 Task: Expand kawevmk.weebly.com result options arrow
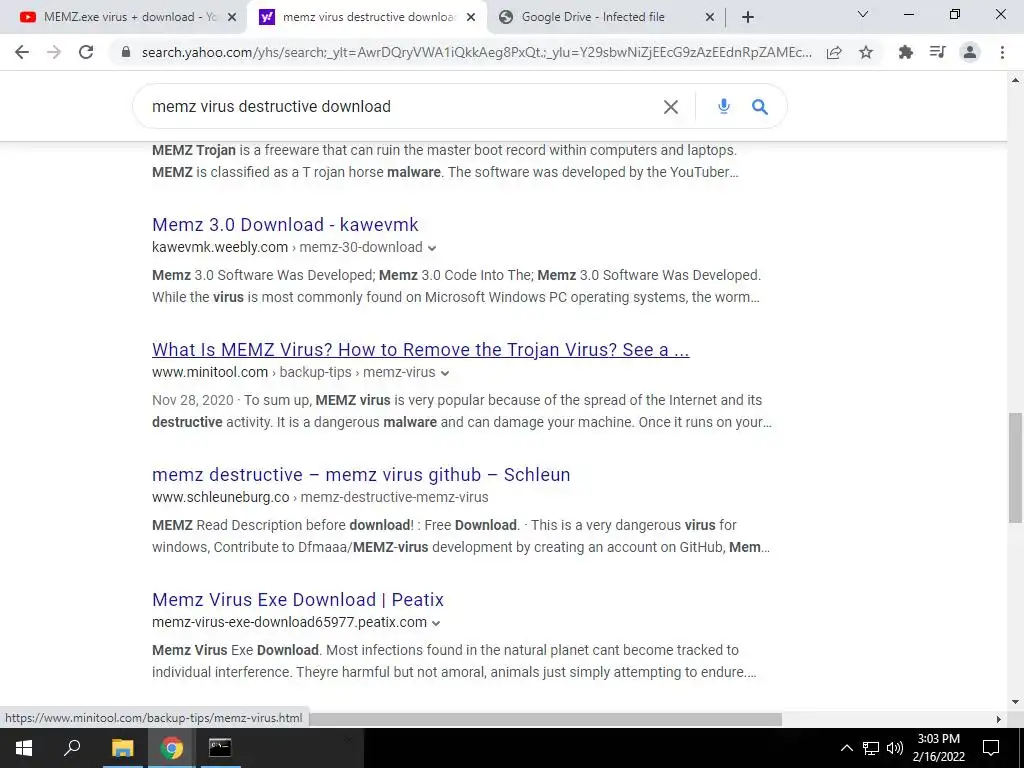coord(432,248)
